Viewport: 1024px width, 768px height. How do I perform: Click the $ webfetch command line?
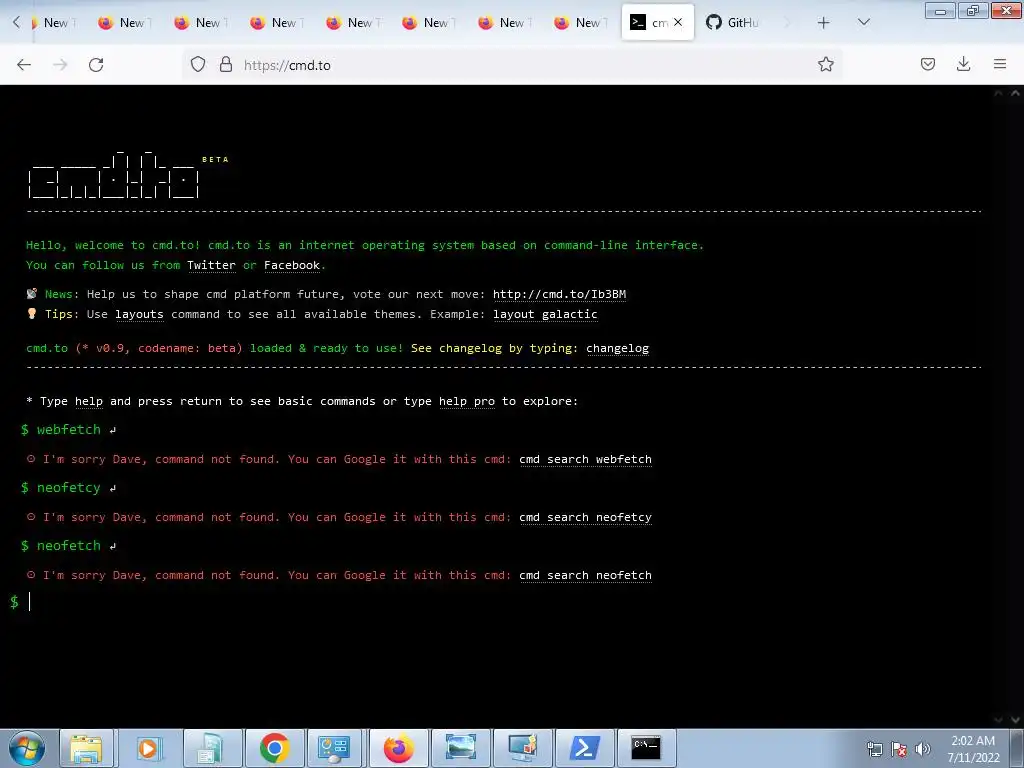[69, 430]
